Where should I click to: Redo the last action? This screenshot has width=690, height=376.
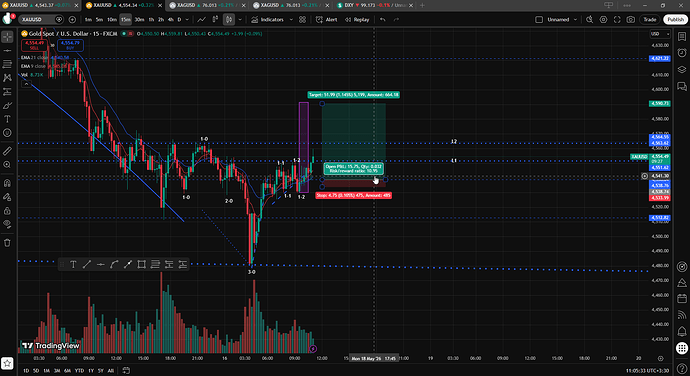[396, 19]
